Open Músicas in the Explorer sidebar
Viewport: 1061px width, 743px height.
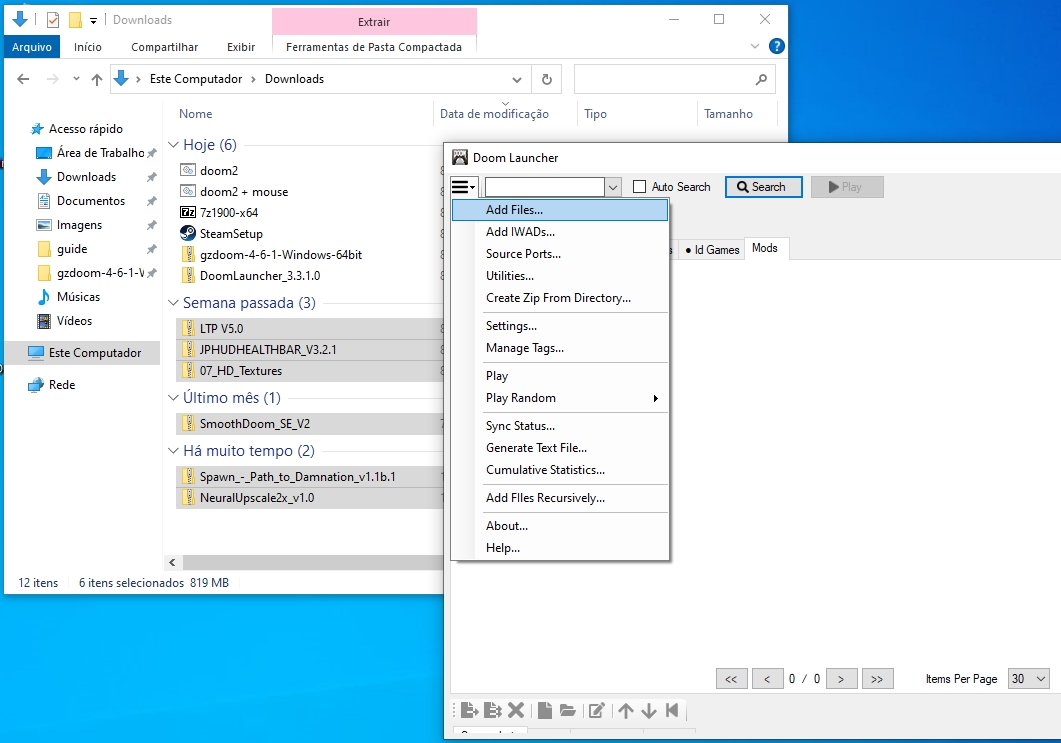(x=78, y=296)
